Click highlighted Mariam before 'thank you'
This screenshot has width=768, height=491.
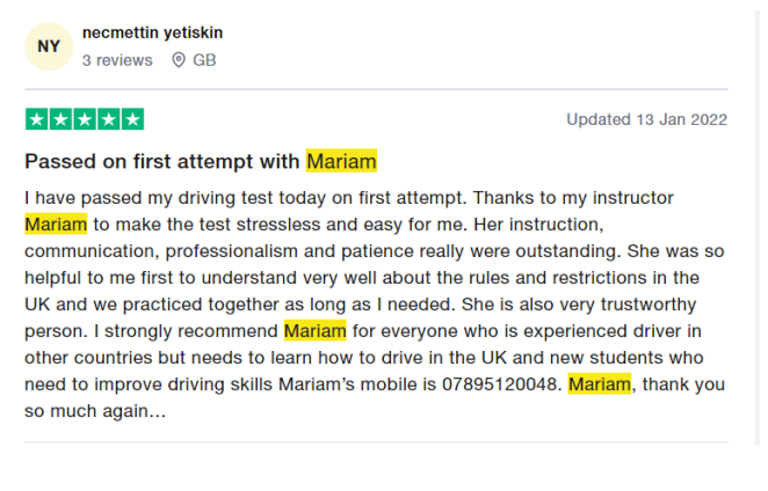[x=599, y=384]
